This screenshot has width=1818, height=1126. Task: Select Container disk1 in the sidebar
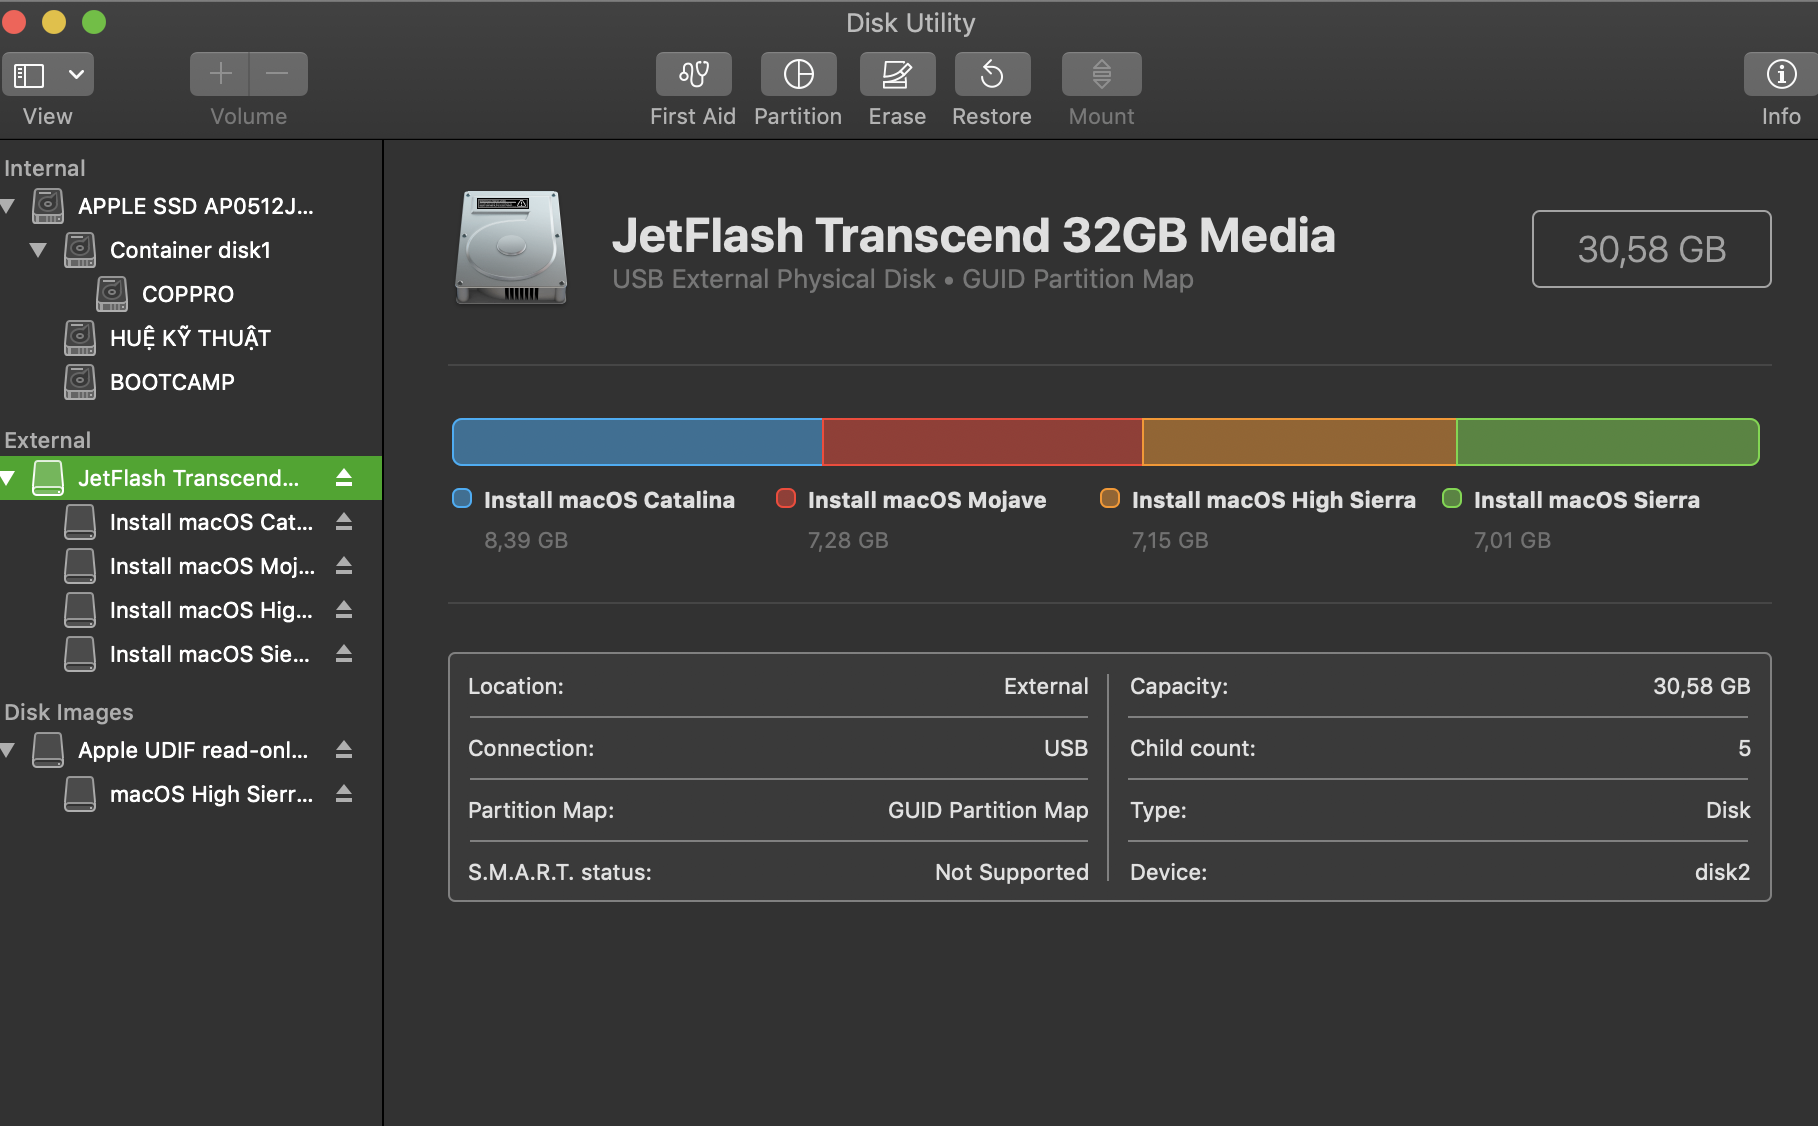pyautogui.click(x=191, y=250)
